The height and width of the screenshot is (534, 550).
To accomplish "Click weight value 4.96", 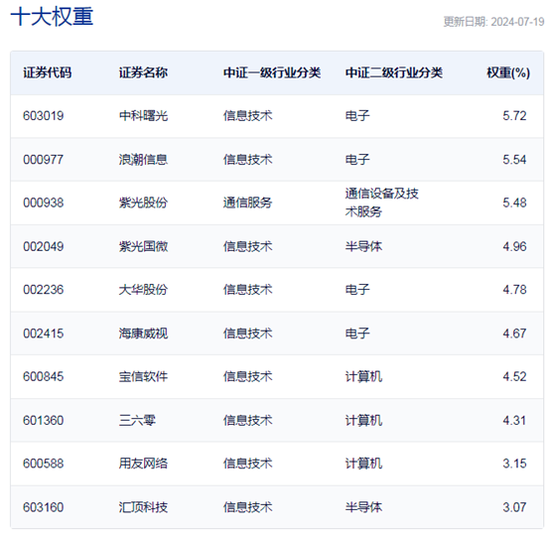I will (x=515, y=247).
